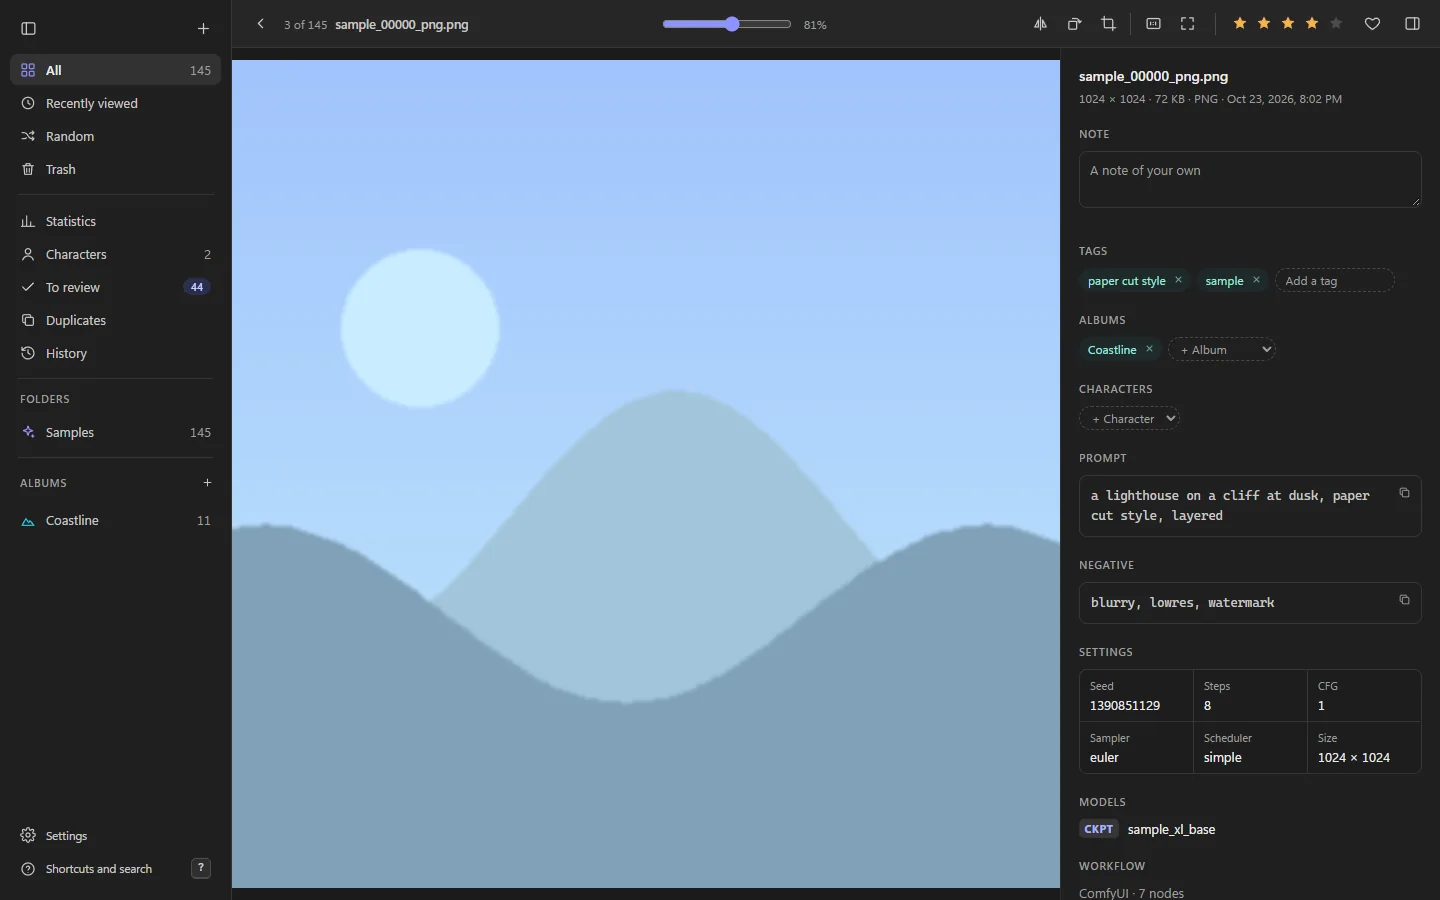Go back with the left arrow
Screen dimensions: 1440x900
coord(261,24)
